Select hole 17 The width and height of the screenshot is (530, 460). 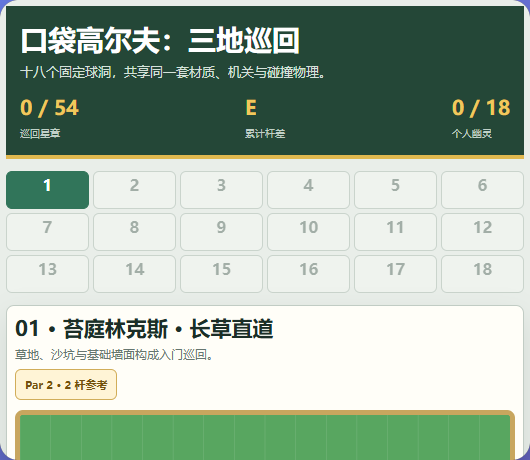395,274
